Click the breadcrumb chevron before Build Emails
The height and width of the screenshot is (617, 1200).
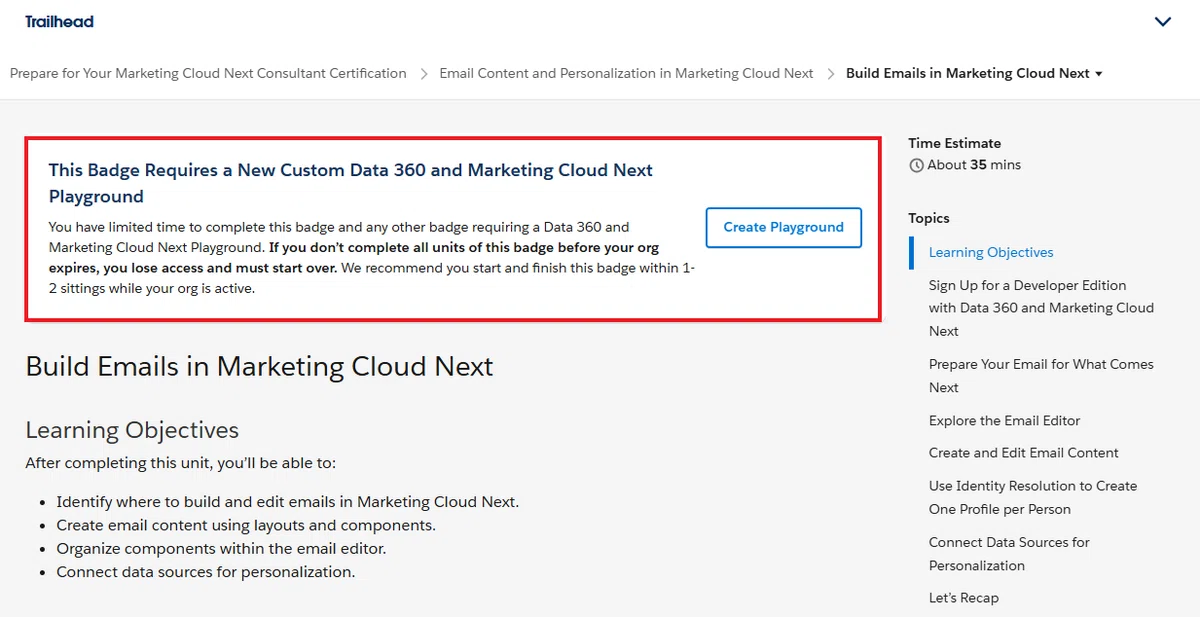[x=830, y=73]
